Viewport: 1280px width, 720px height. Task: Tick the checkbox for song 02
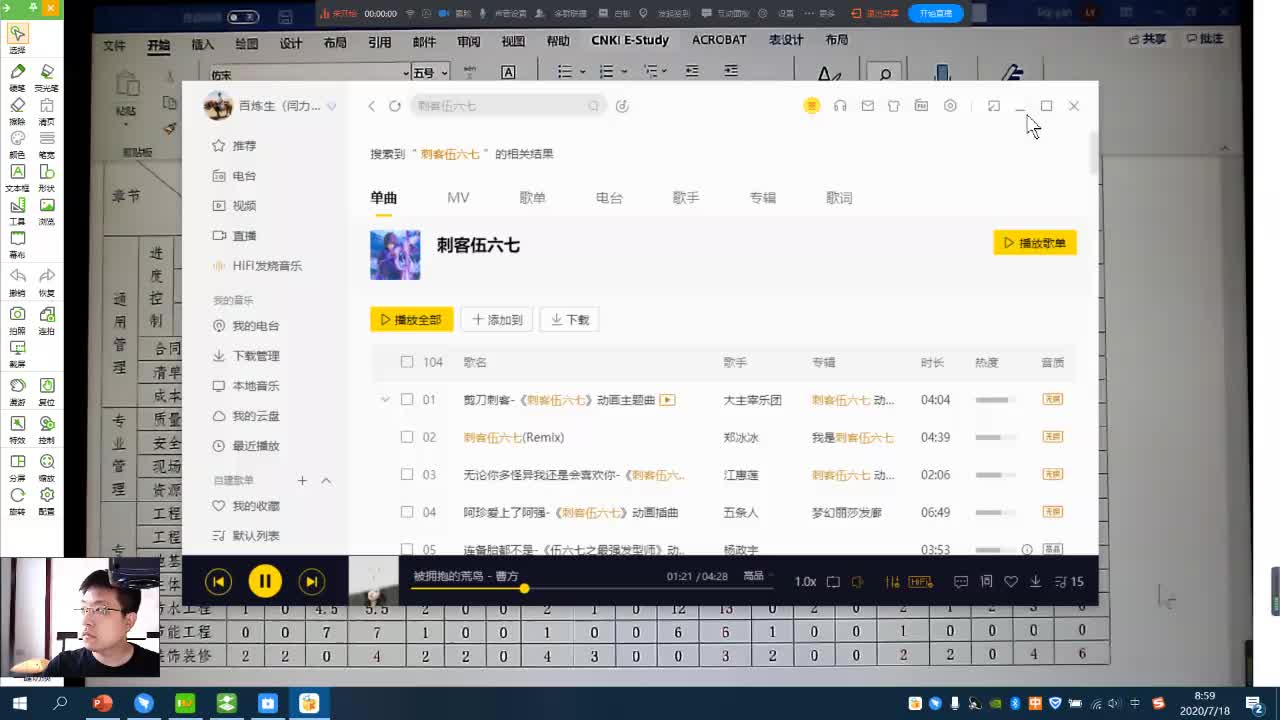(407, 437)
